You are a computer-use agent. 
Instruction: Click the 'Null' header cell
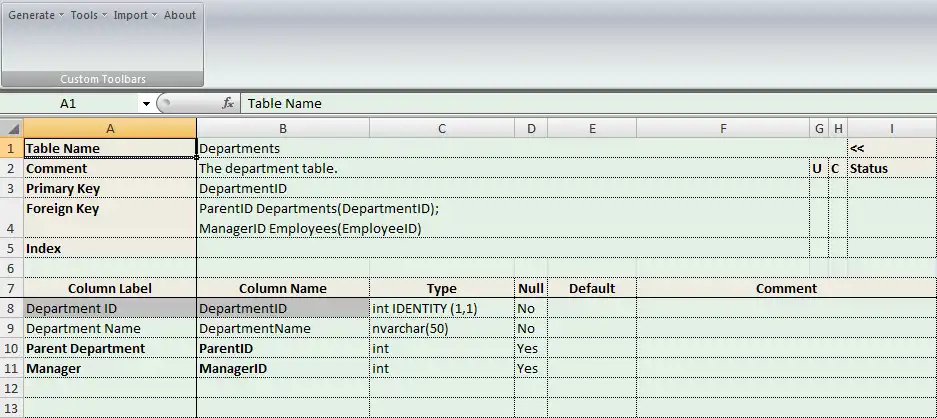(x=531, y=288)
